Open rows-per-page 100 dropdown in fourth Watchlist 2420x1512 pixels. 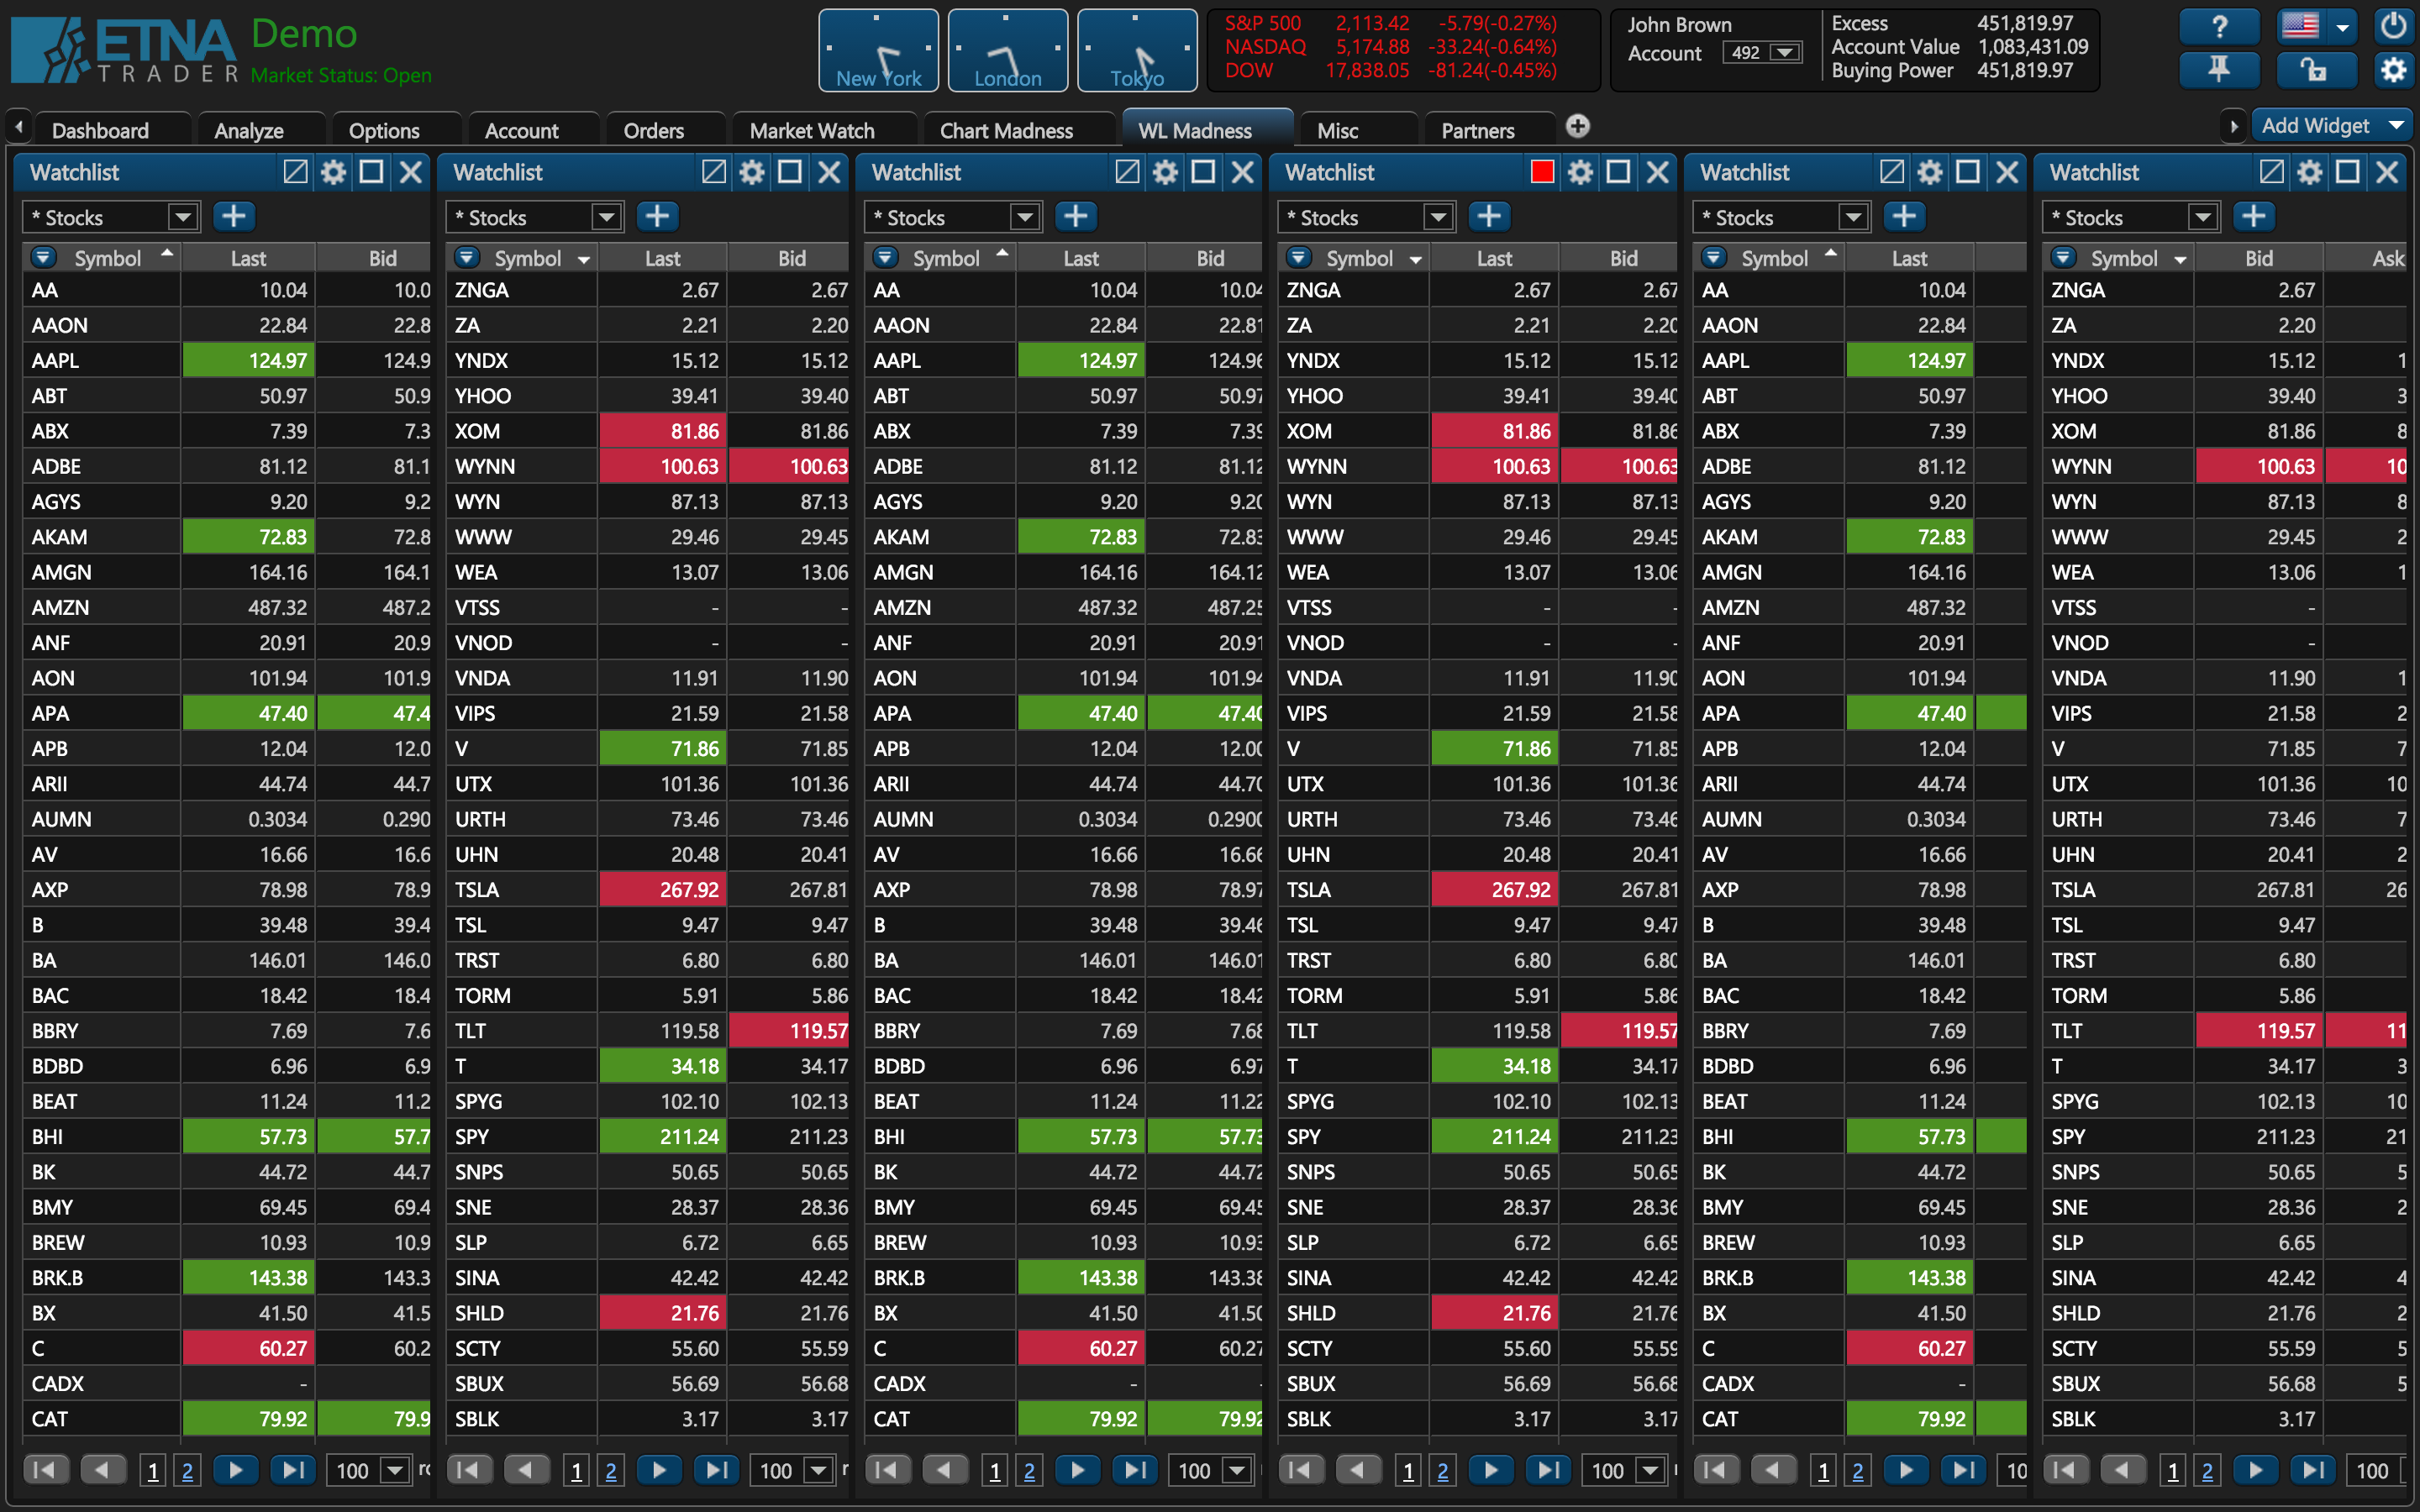[x=1624, y=1471]
